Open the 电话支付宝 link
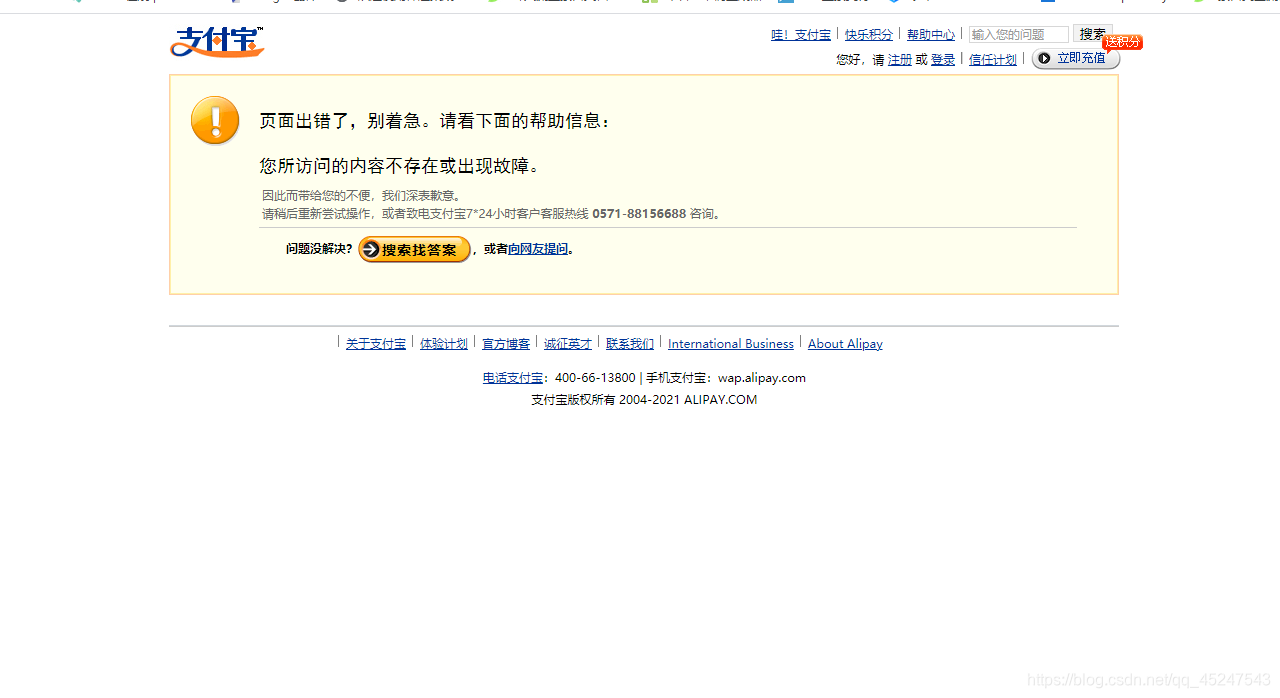This screenshot has width=1280, height=698. click(x=513, y=378)
